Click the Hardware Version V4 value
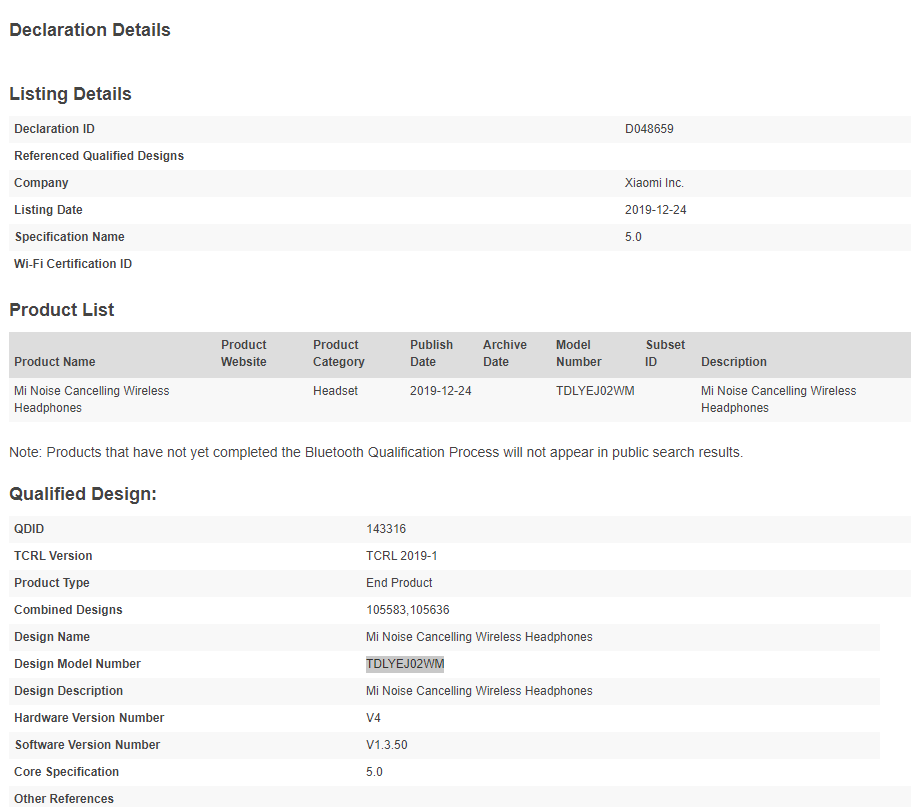The height and width of the screenshot is (807, 922). [x=373, y=718]
